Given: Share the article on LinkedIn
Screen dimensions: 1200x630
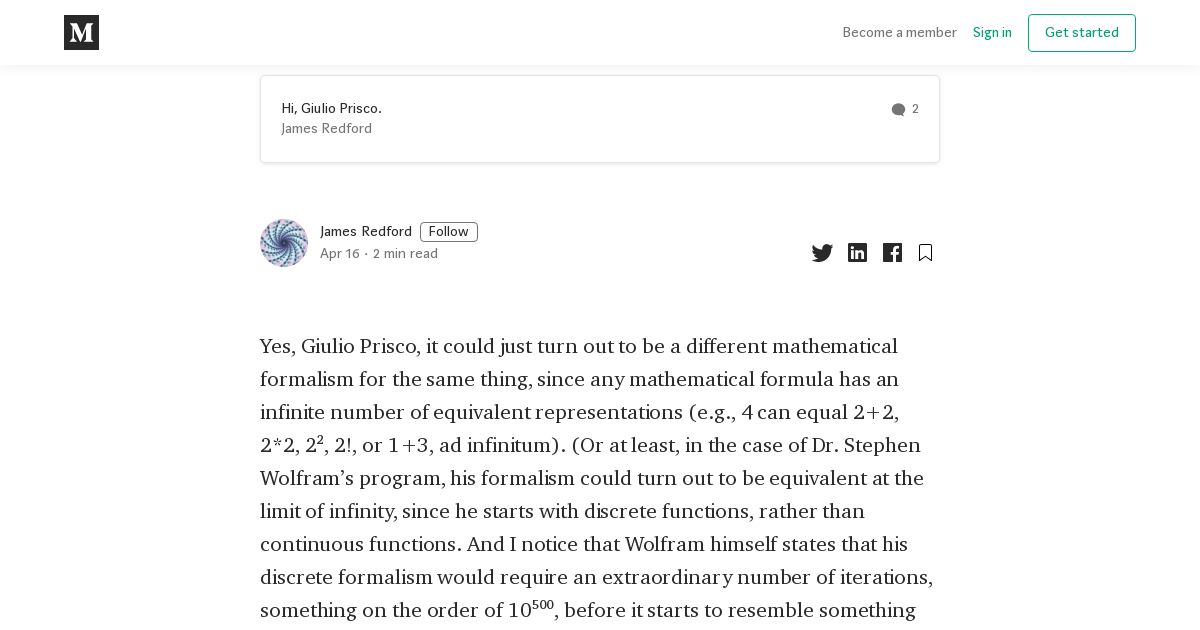Looking at the screenshot, I should [857, 253].
